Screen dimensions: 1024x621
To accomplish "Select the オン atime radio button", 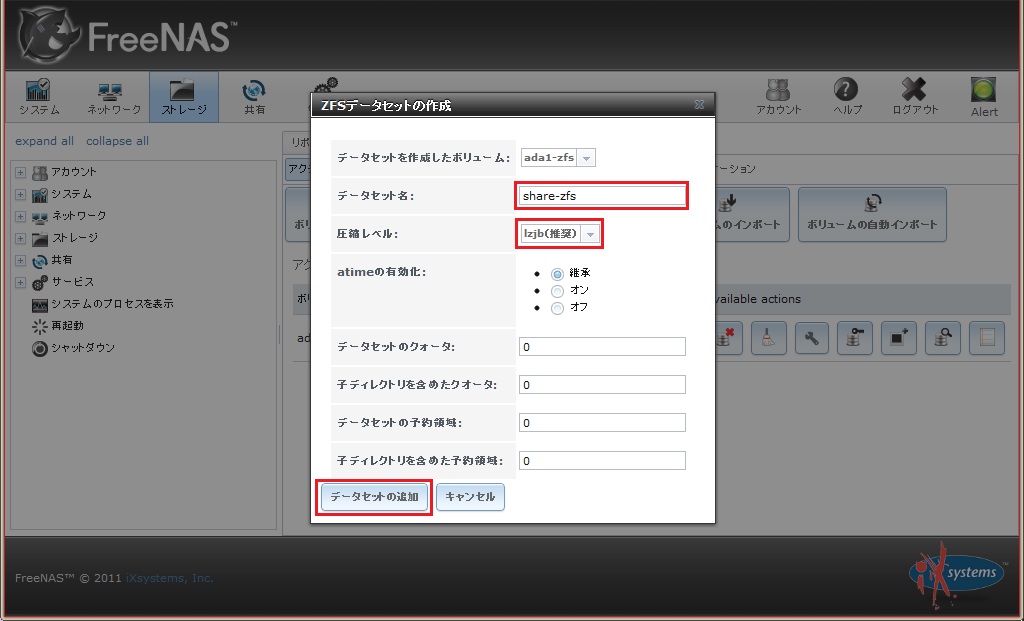I will 557,291.
